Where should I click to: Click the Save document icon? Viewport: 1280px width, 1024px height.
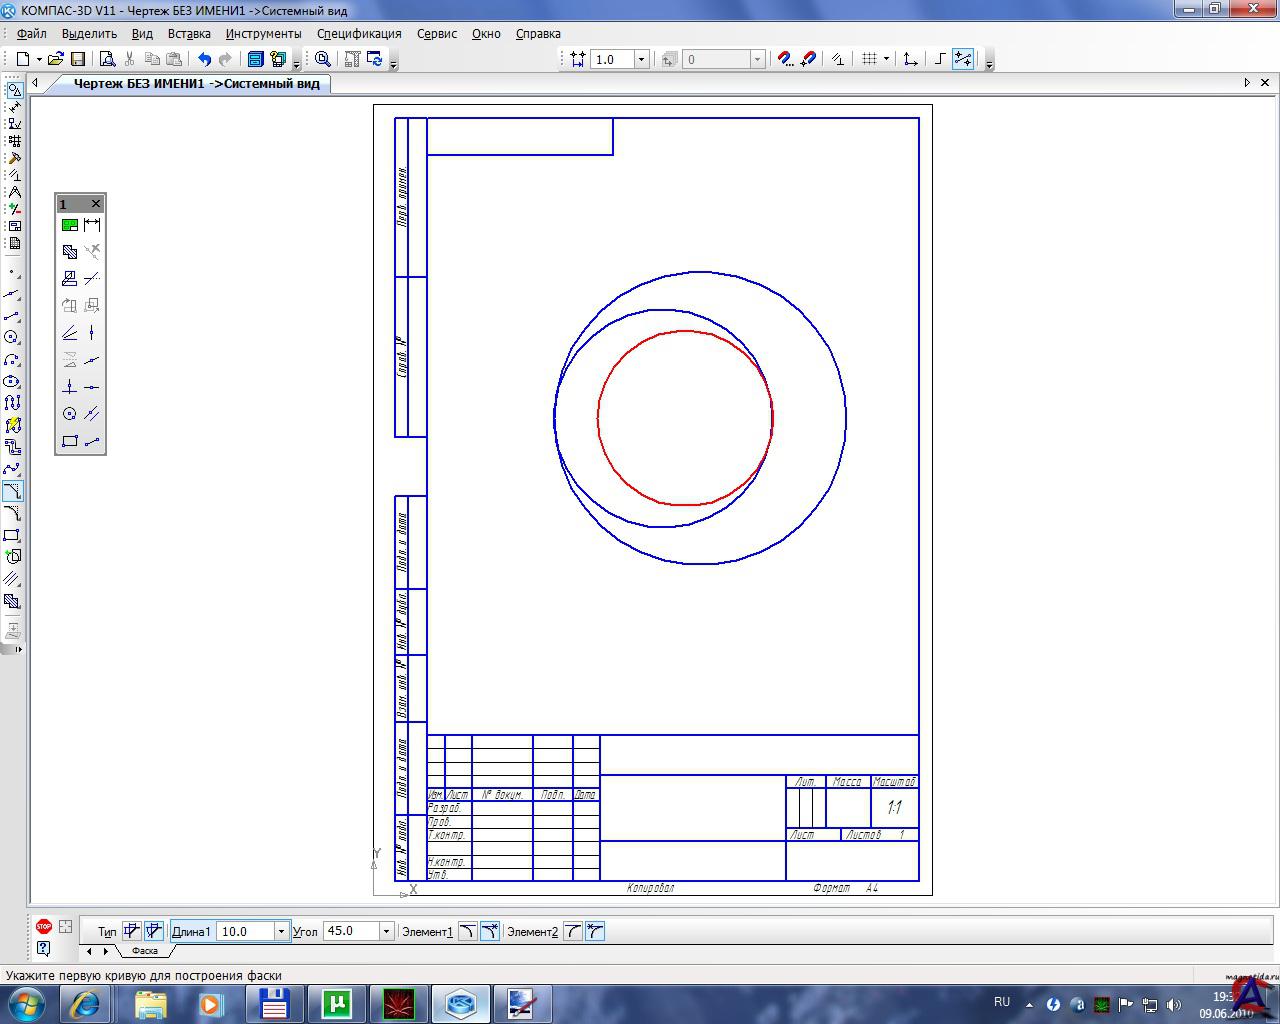pos(77,60)
